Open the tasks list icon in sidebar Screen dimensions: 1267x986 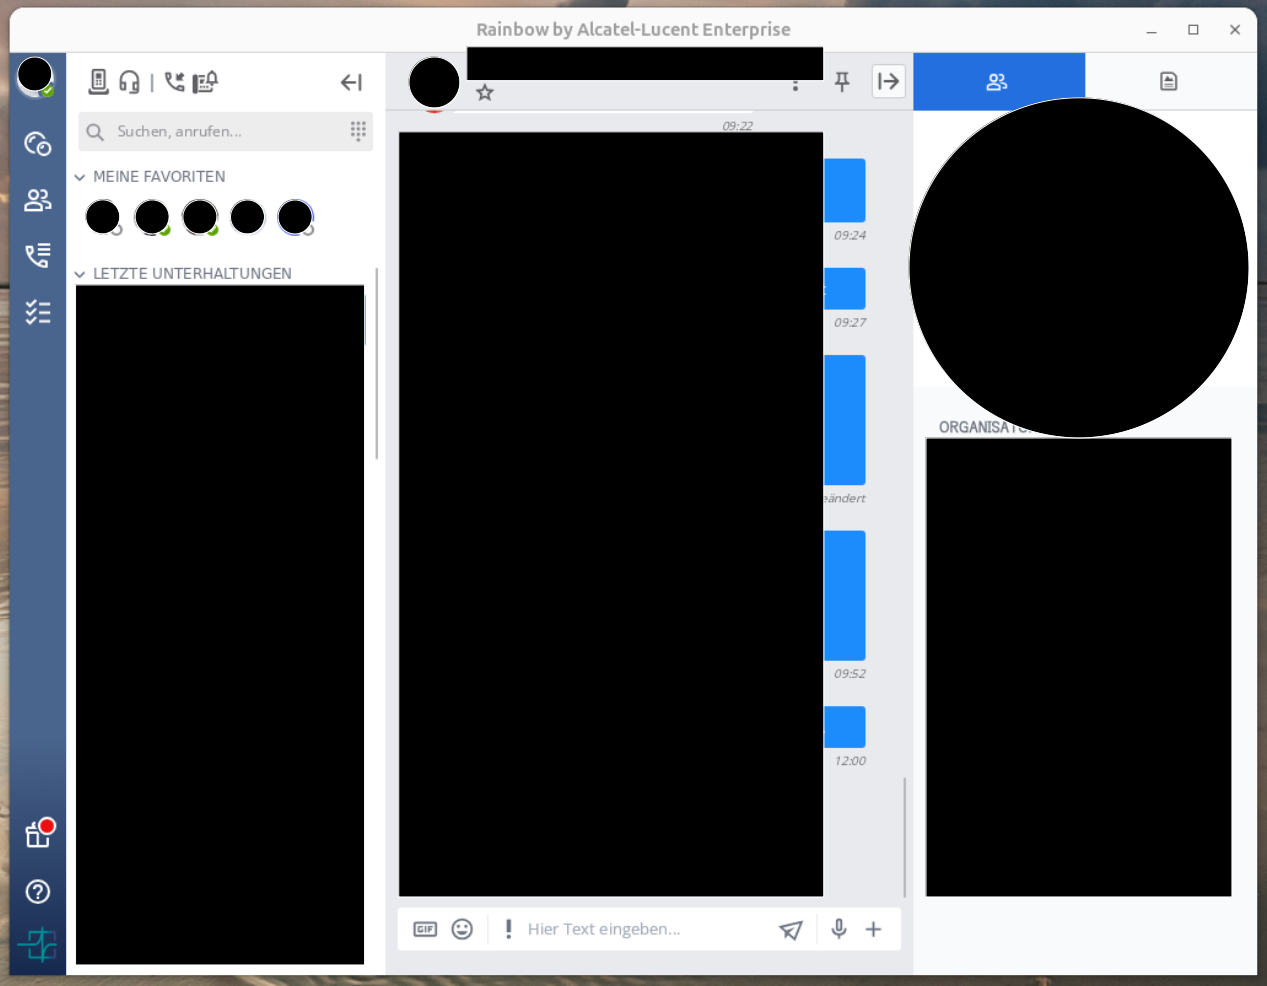point(37,311)
